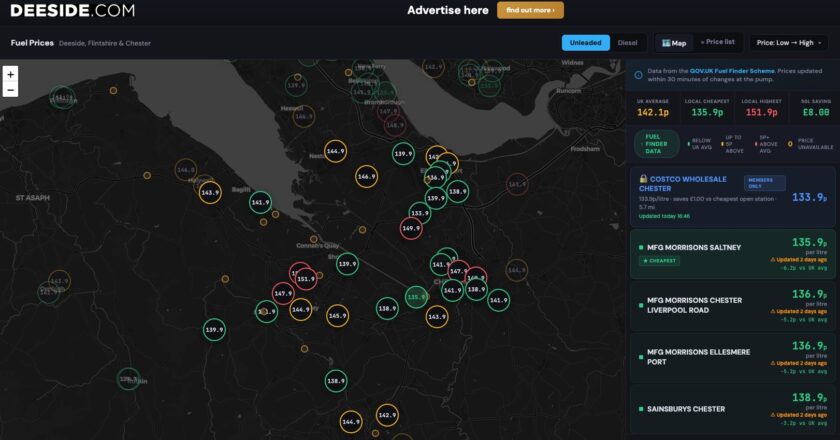Click the 50L Saving £8.00 figure
The height and width of the screenshot is (440, 840).
[x=816, y=113]
